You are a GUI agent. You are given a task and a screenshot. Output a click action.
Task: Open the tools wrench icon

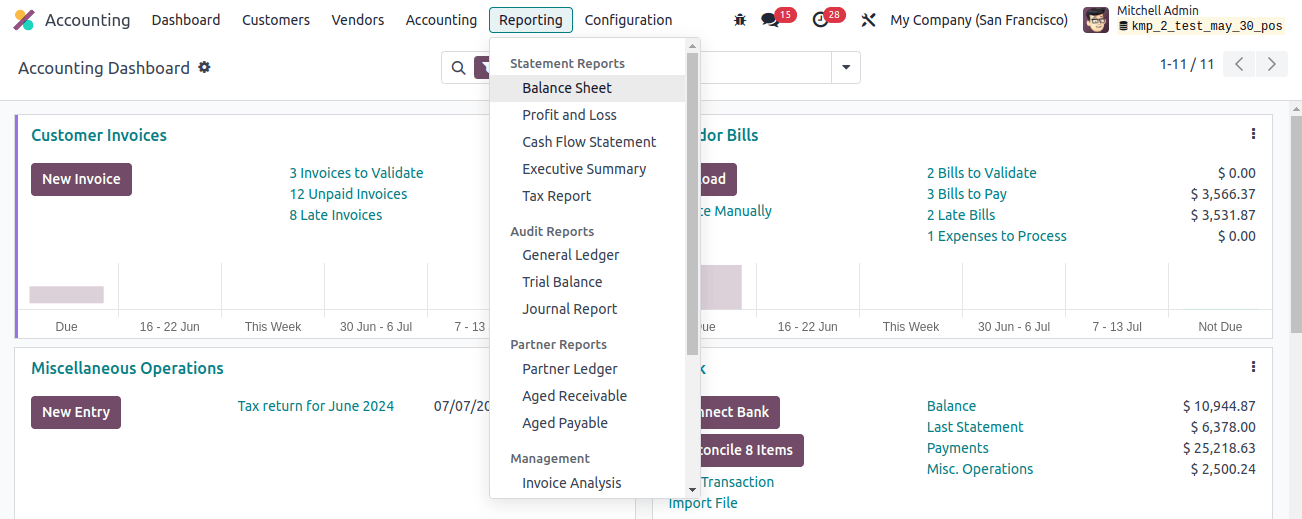[868, 20]
